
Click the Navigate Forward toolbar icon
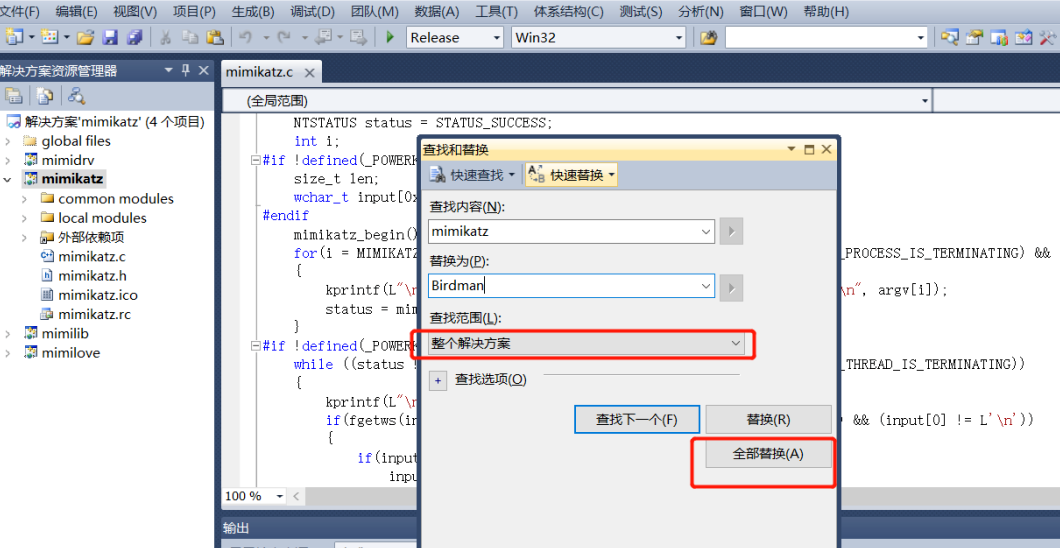click(359, 37)
